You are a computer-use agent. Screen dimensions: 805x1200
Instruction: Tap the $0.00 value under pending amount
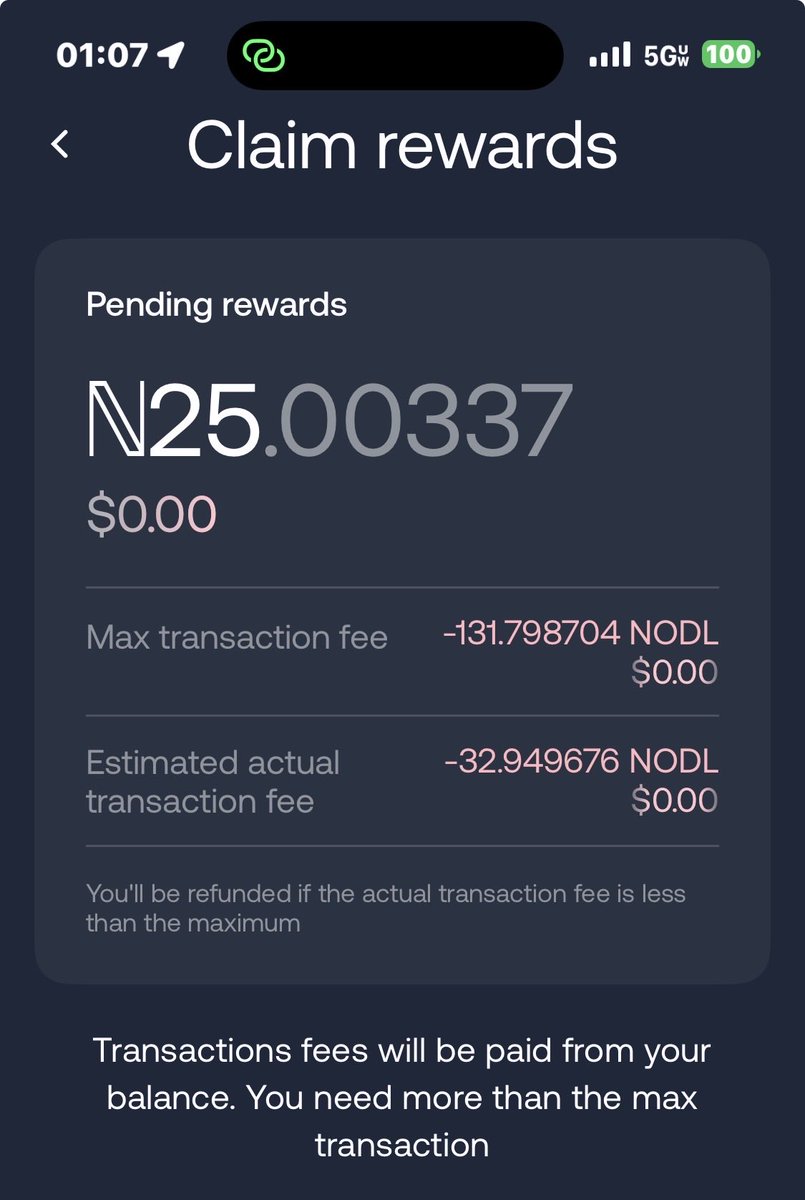coord(151,515)
